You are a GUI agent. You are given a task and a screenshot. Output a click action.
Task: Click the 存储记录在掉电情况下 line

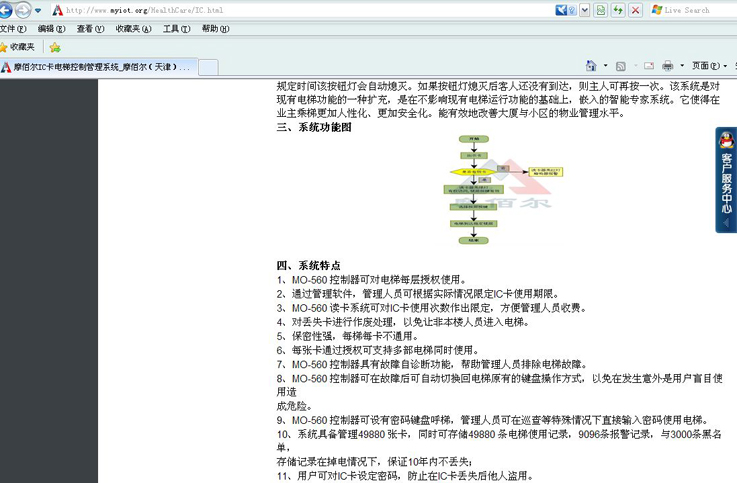point(375,462)
